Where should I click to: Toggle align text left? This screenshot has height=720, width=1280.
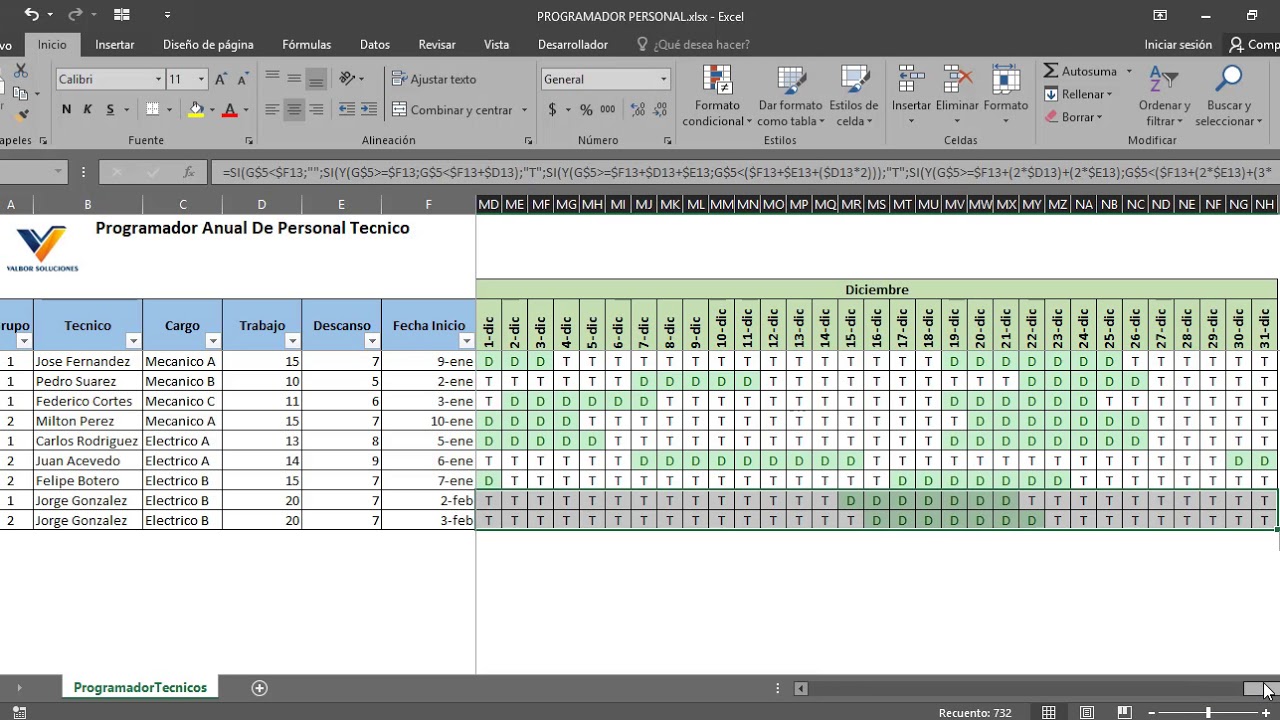[x=272, y=110]
